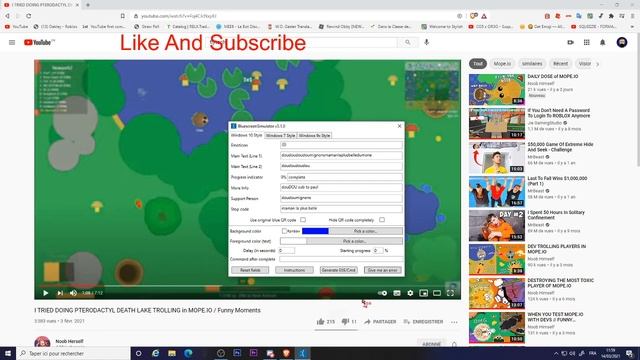Viewport: 640px width, 360px height.
Task: Open the Windows notification center icon
Action: click(629, 353)
